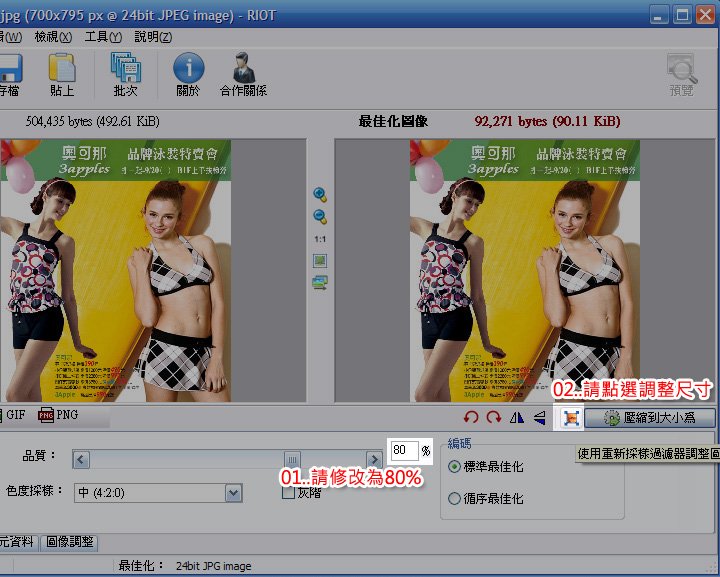Select the GIF format tab
This screenshot has height=577, width=720.
[13, 415]
